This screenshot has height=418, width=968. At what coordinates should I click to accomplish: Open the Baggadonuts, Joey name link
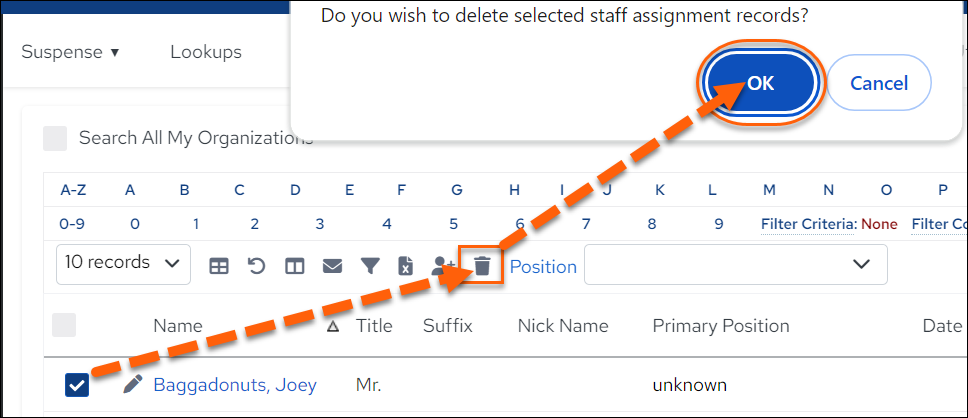click(235, 385)
